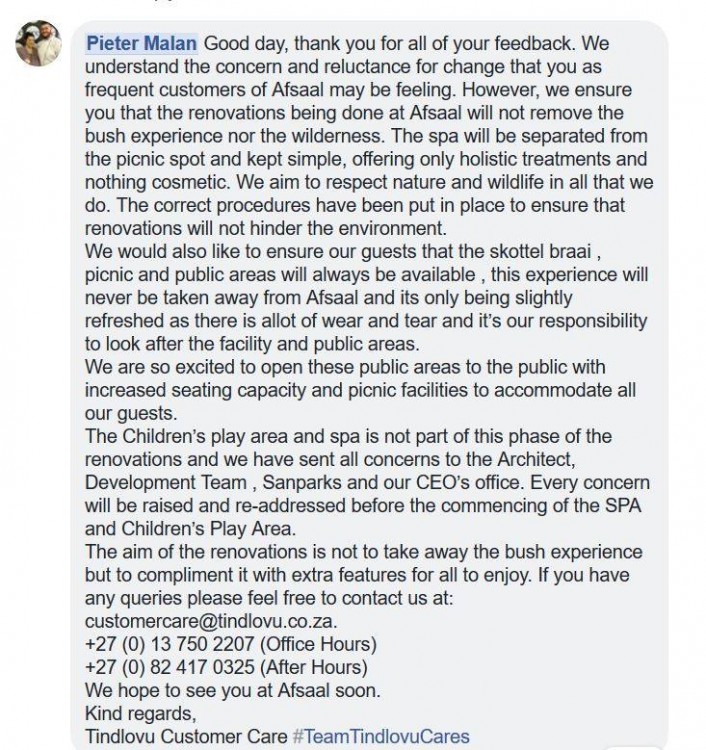Click the 'Development Team' text
Viewport: 706px width, 750px height.
(x=165, y=482)
